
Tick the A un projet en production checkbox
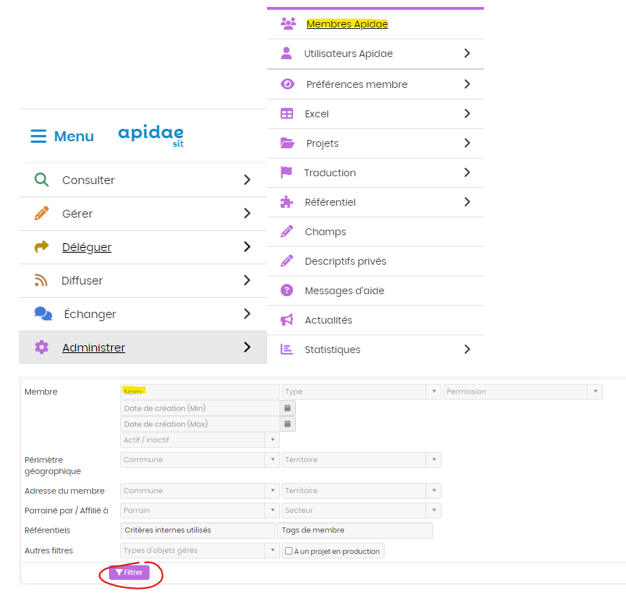pyautogui.click(x=289, y=551)
